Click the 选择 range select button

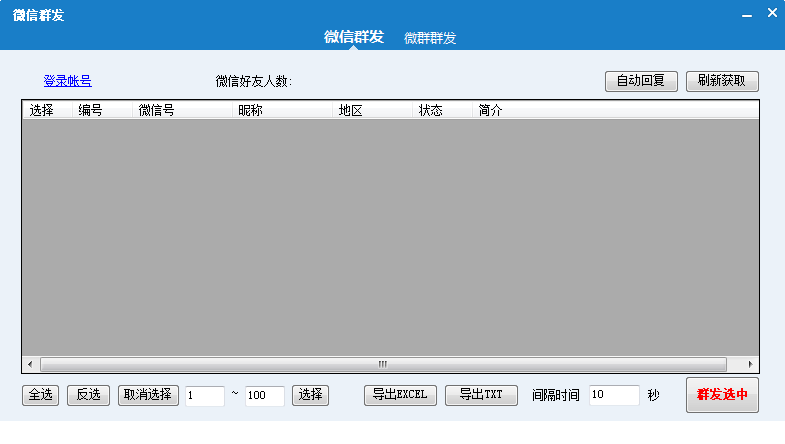(310, 395)
